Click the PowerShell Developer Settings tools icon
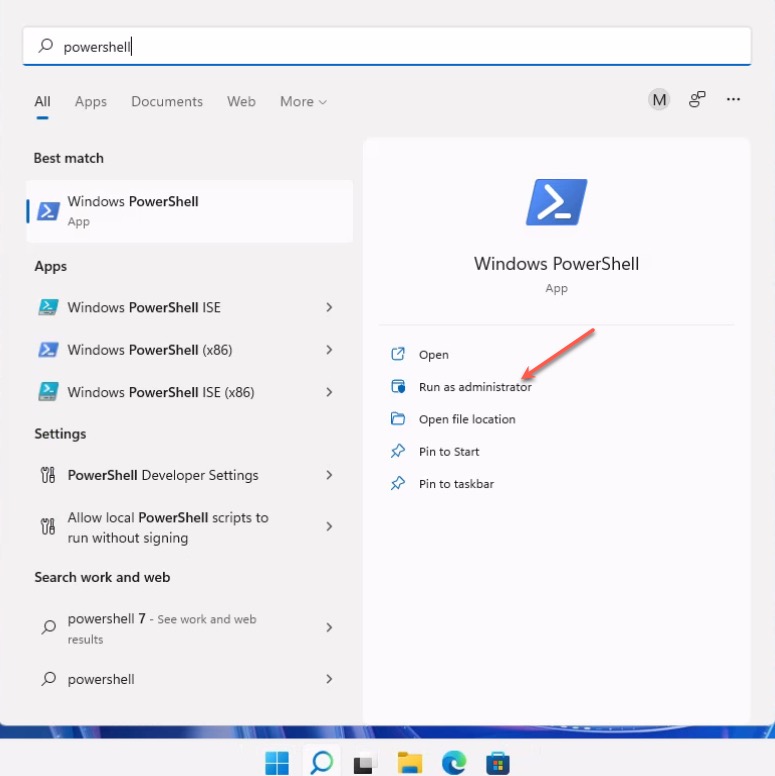Image resolution: width=775 pixels, height=776 pixels. (48, 475)
